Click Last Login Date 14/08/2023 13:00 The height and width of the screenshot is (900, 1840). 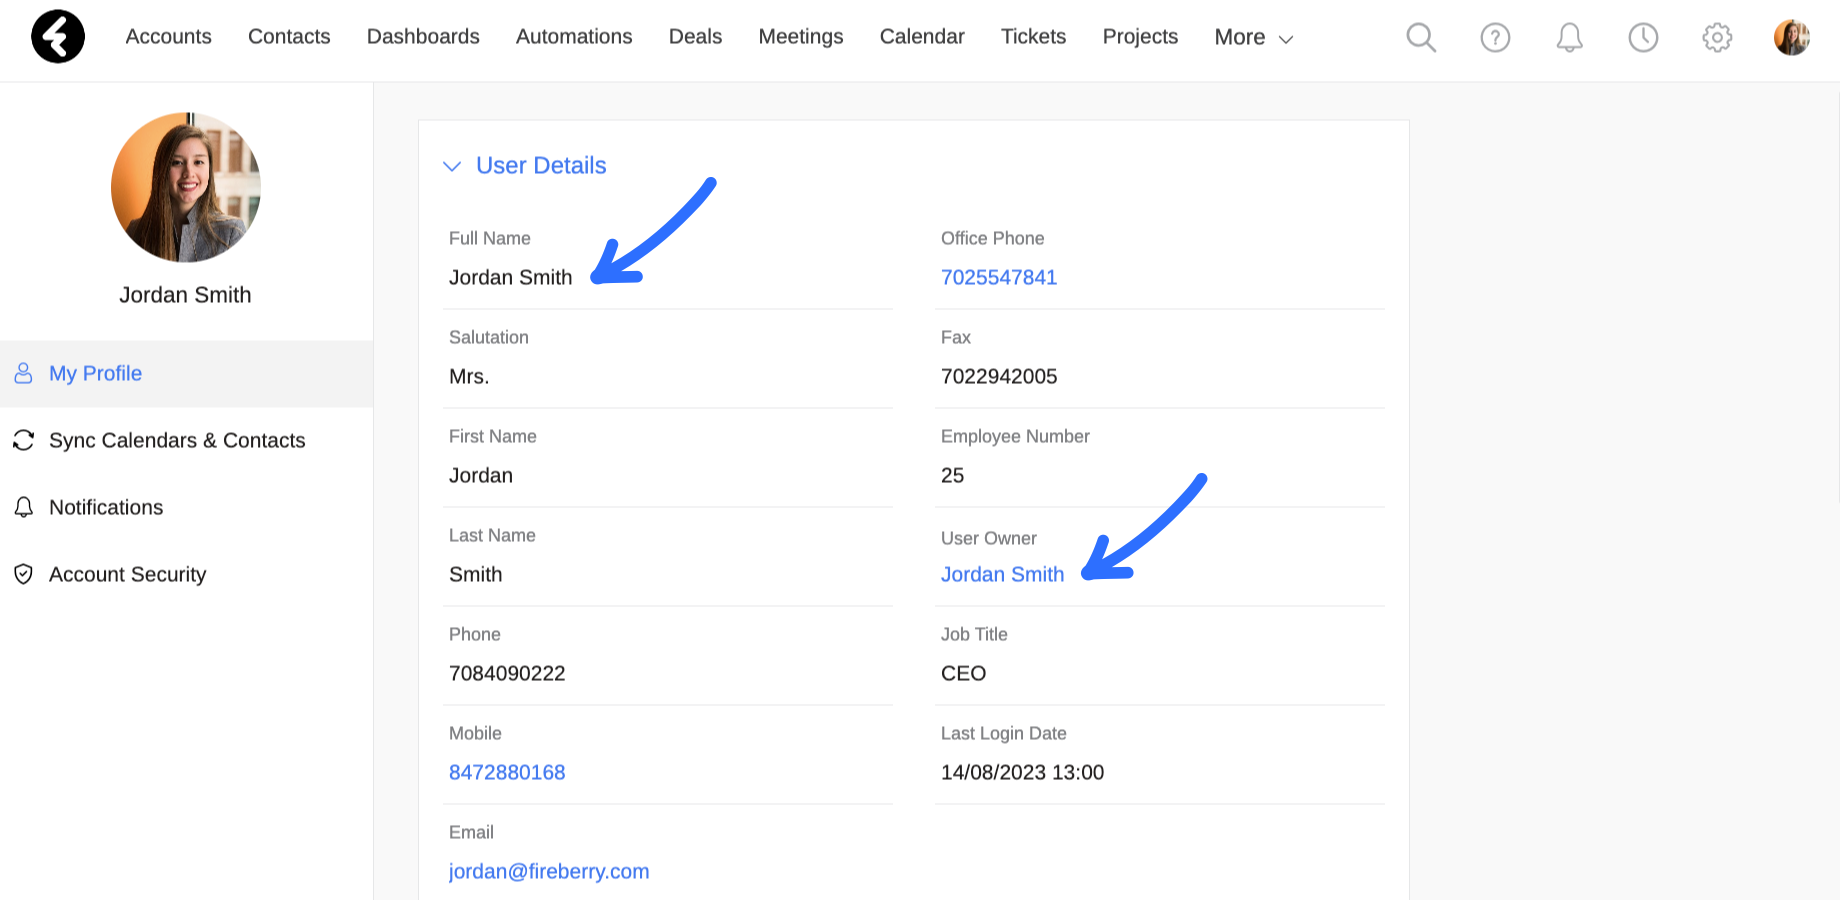pos(1022,772)
